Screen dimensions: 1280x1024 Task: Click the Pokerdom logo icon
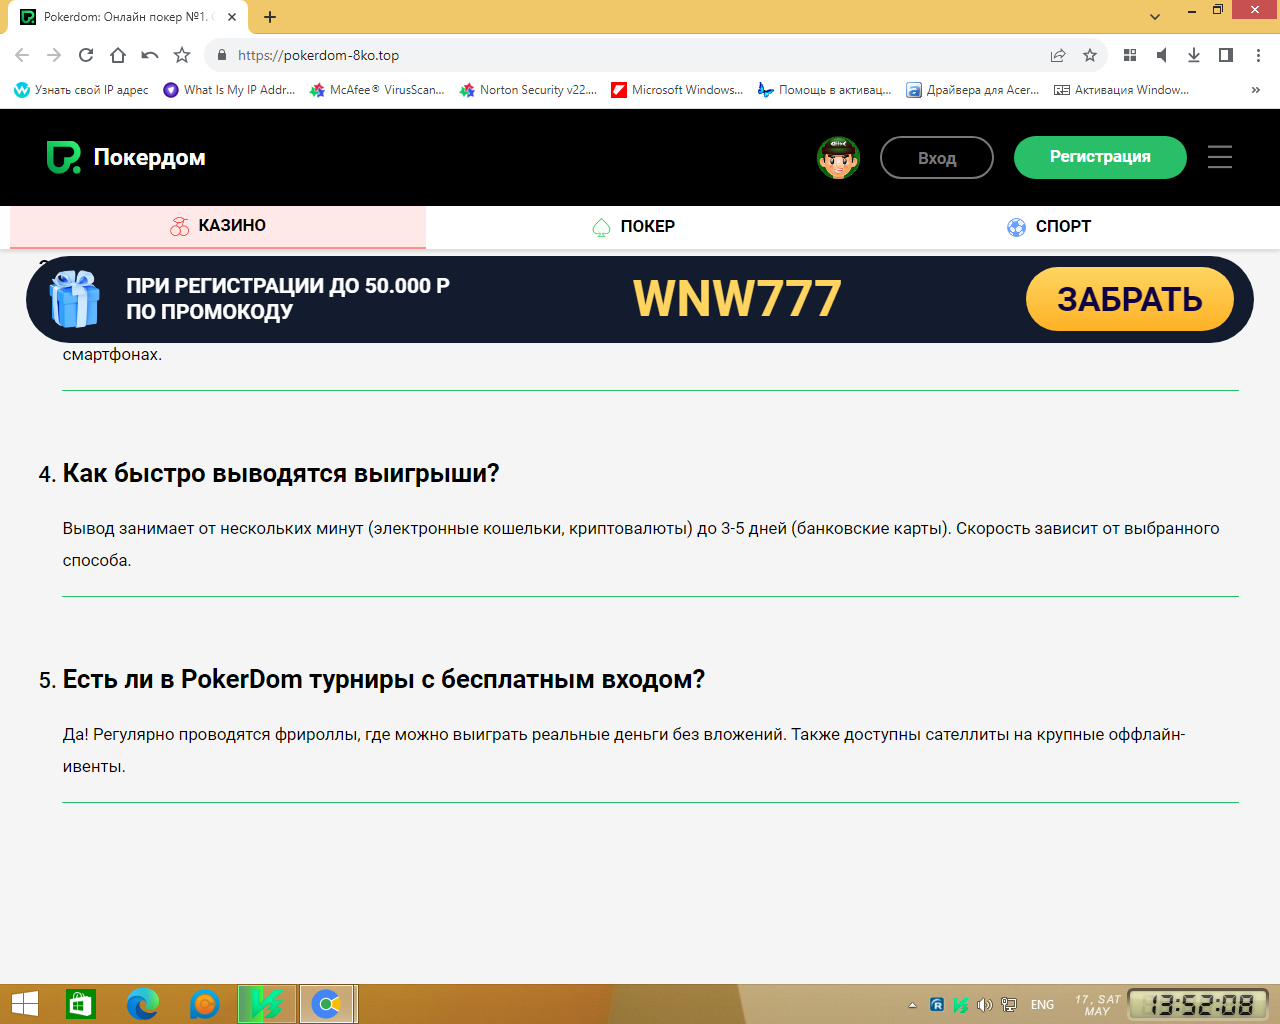(x=64, y=157)
